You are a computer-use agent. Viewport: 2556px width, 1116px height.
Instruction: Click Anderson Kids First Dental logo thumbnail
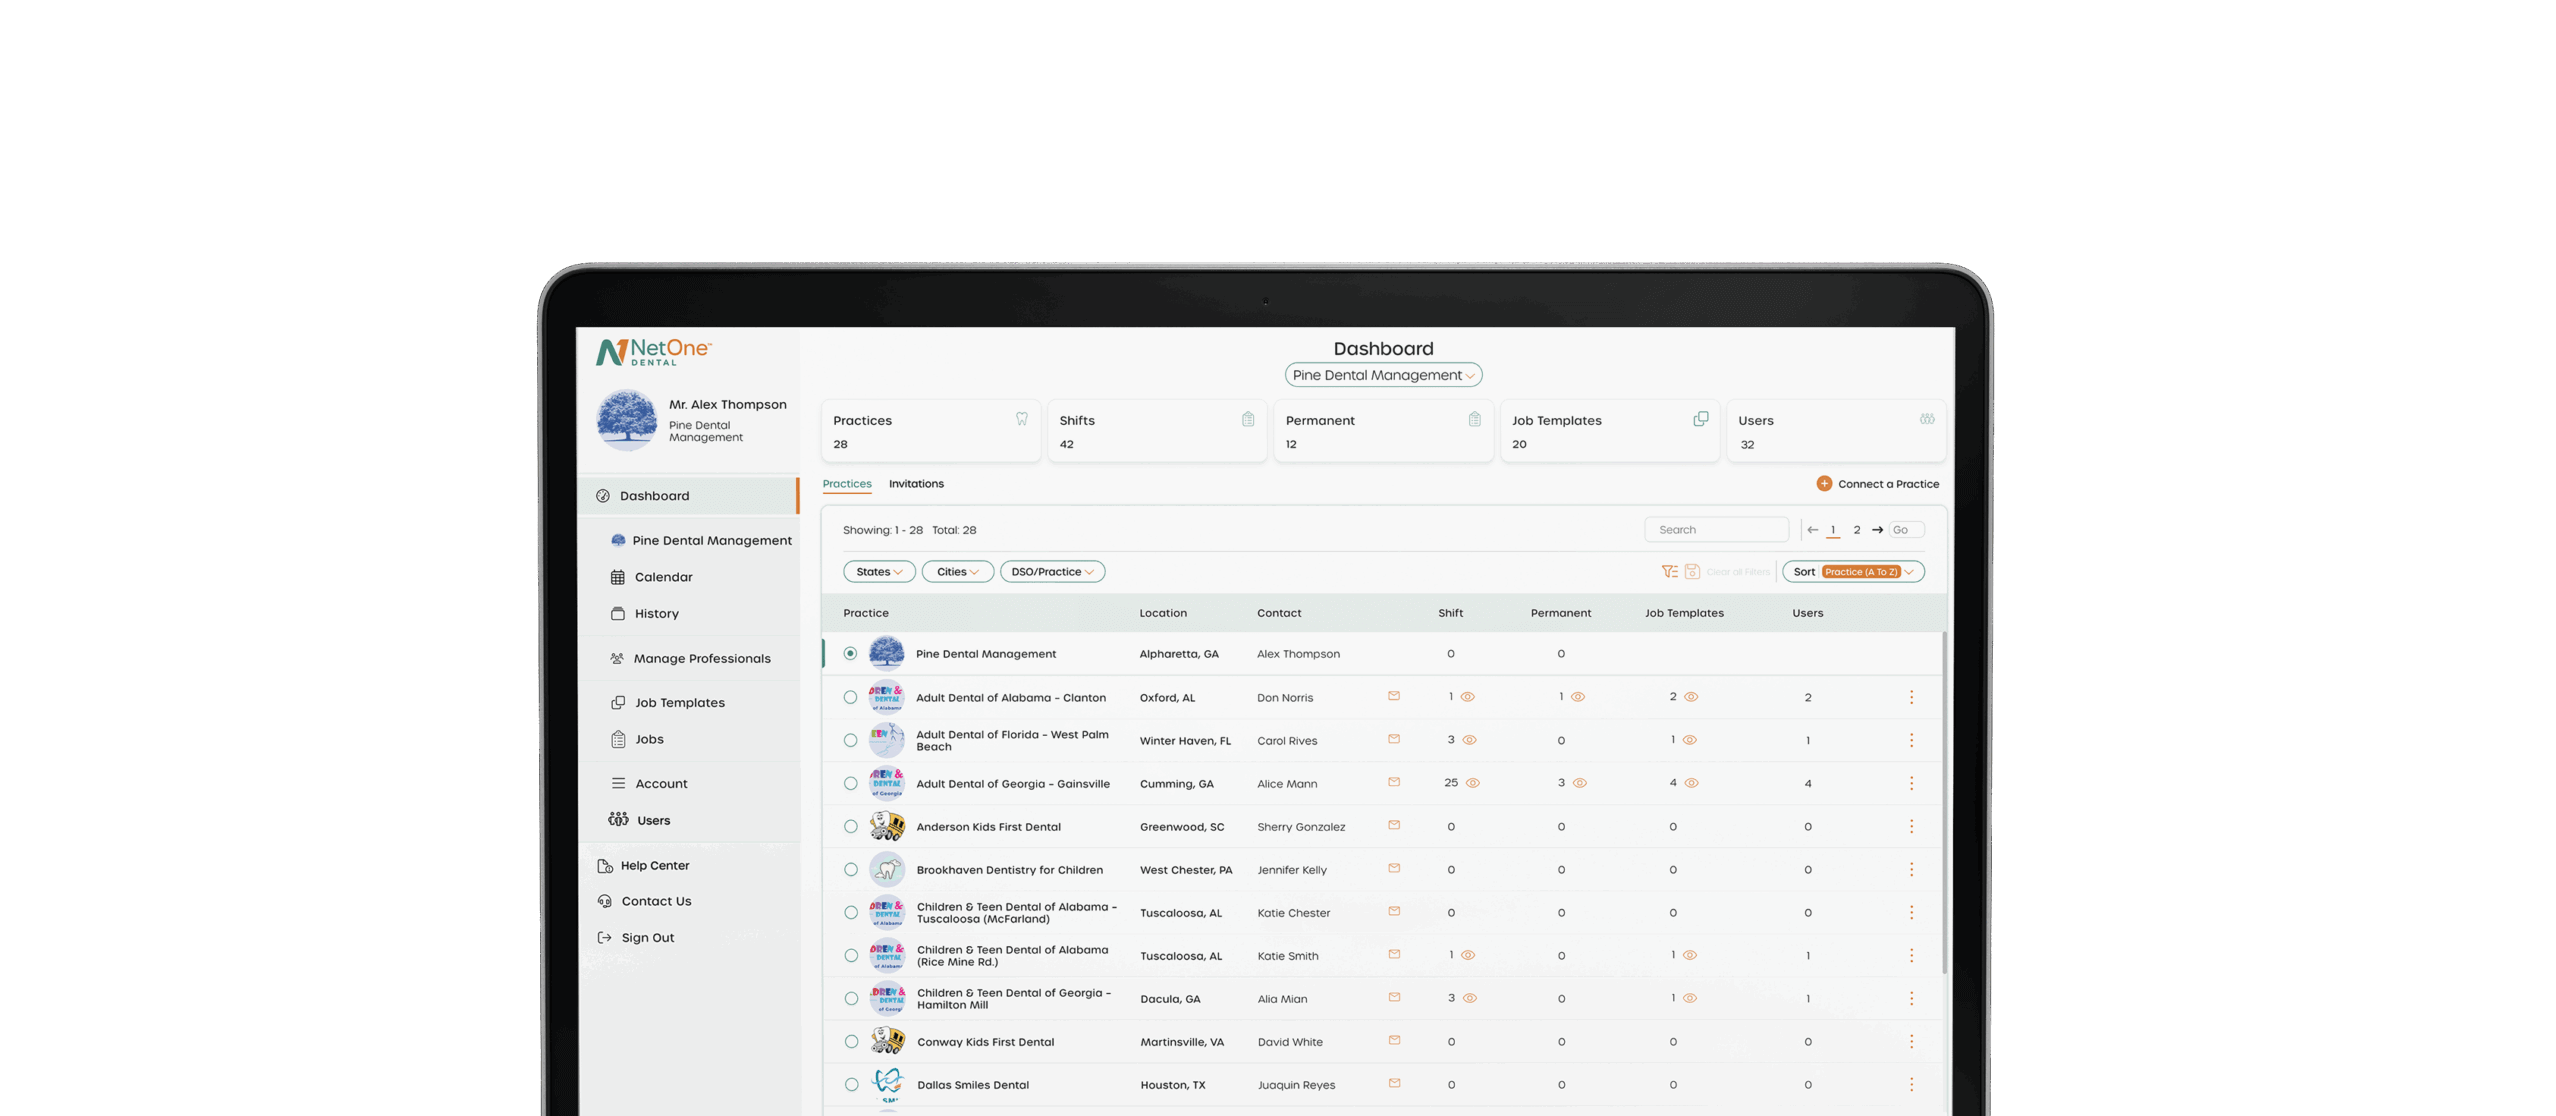pos(886,826)
